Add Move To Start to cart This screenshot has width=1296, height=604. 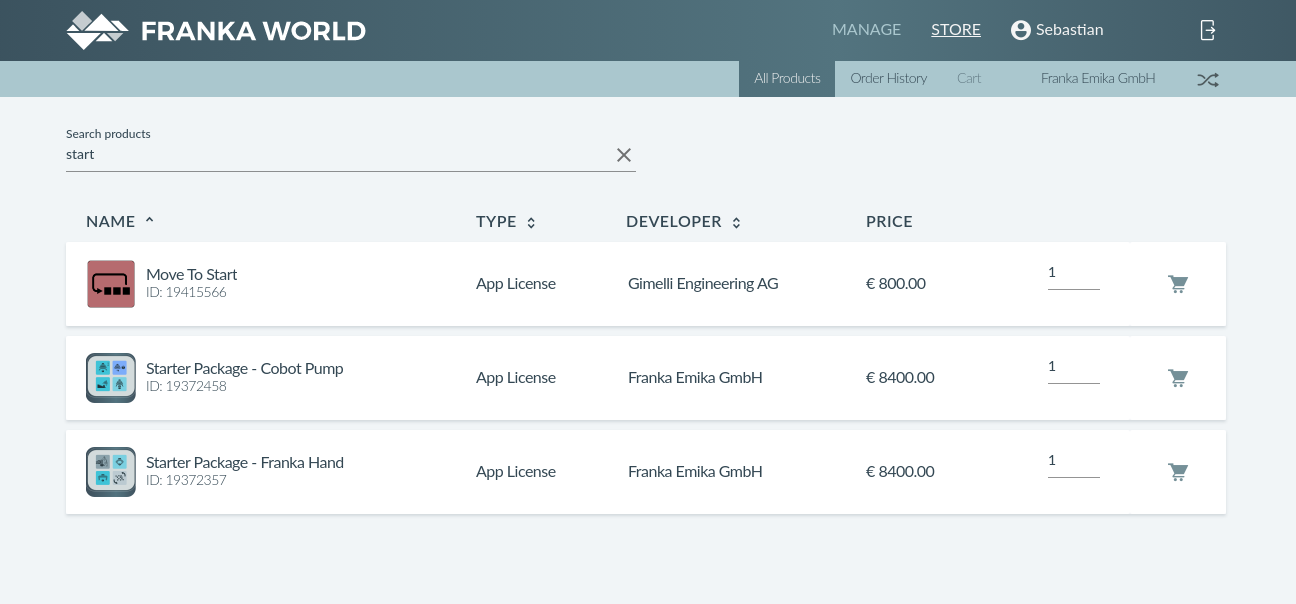[x=1178, y=284]
